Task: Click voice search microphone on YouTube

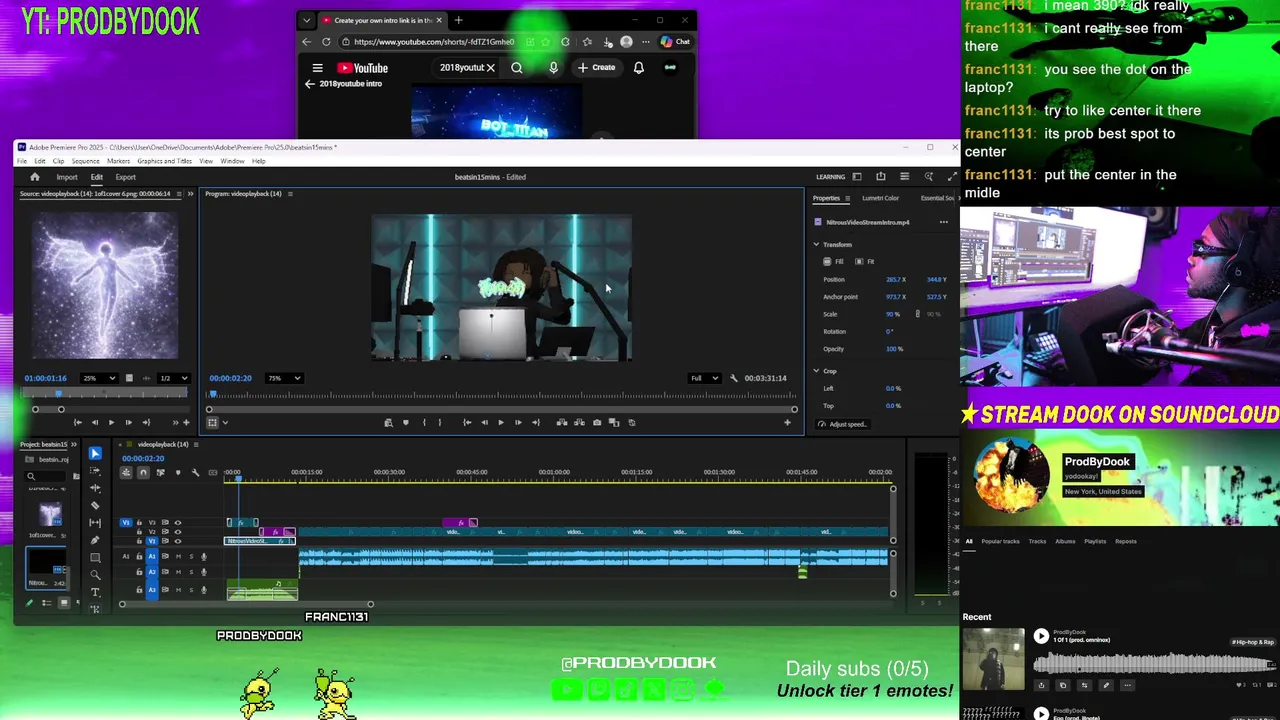Action: pyautogui.click(x=553, y=68)
